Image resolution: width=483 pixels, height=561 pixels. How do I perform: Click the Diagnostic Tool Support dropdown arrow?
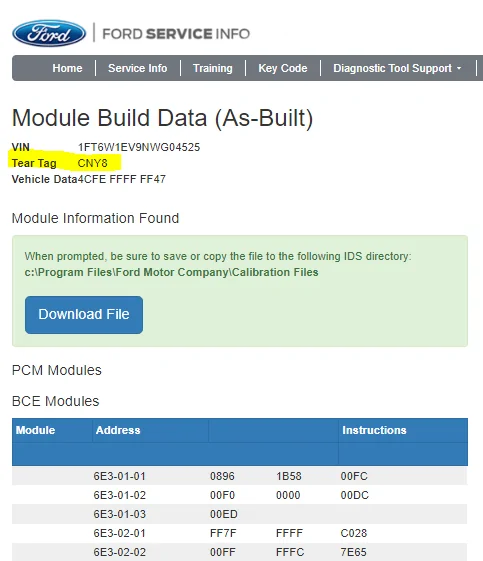[459, 68]
